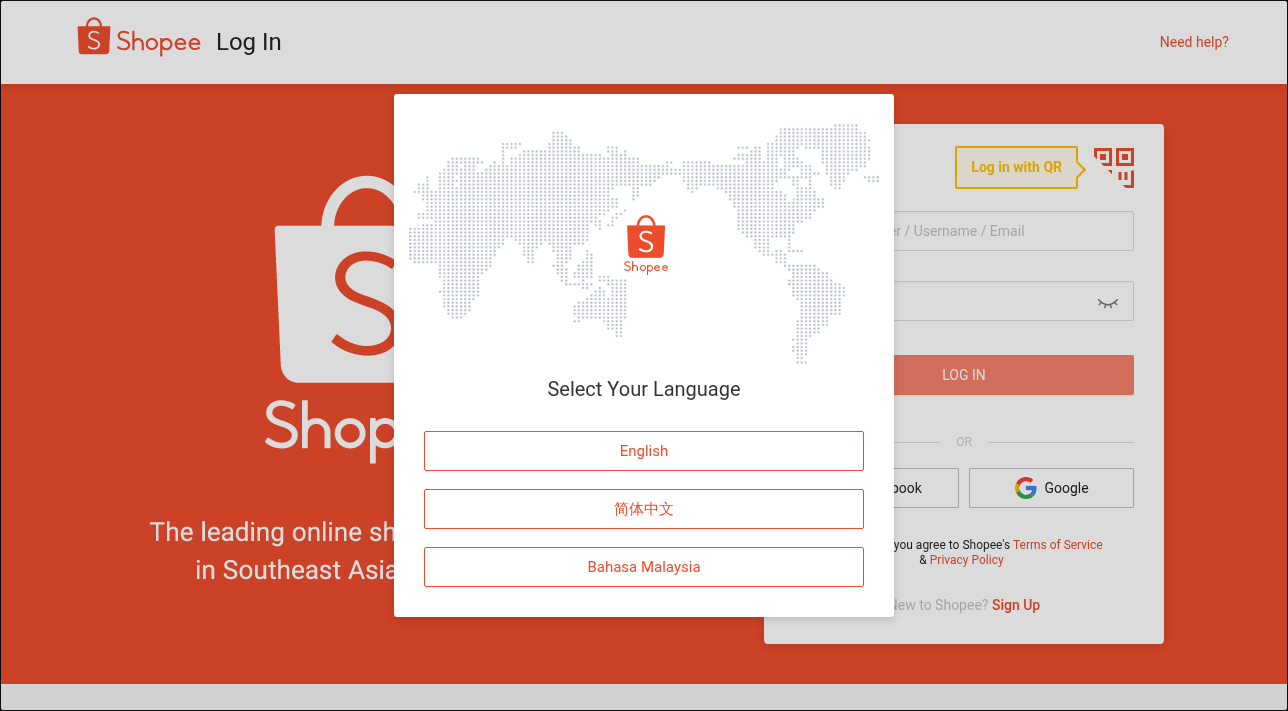Click the Shopee logo in the header
The height and width of the screenshot is (711, 1288).
pyautogui.click(x=139, y=38)
